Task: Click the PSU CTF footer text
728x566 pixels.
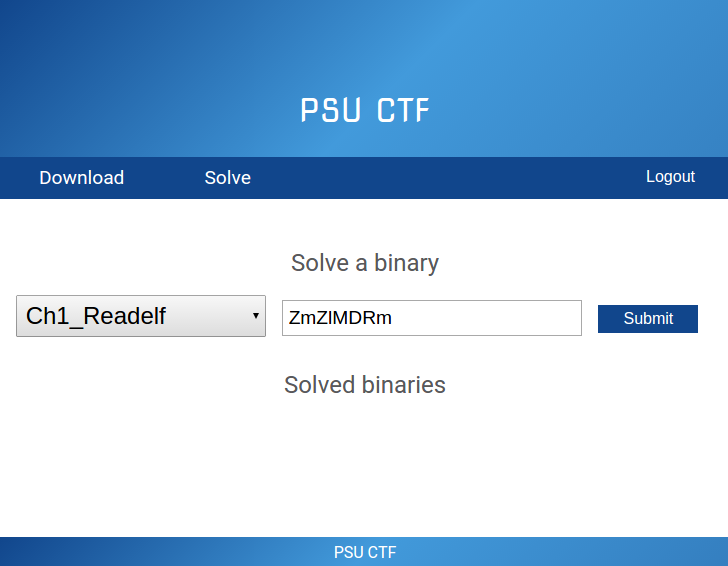Action: point(364,552)
